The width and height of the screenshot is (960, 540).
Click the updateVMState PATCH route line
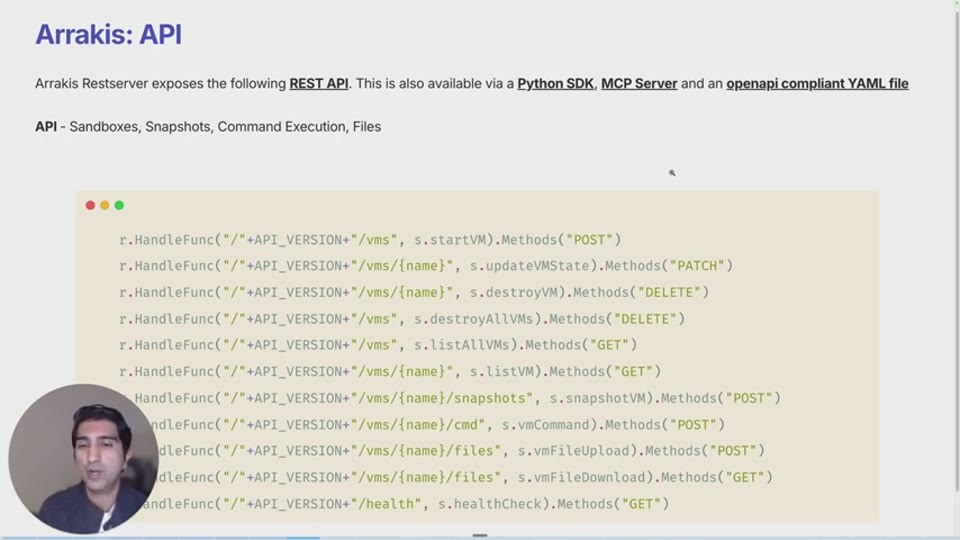[426, 266]
